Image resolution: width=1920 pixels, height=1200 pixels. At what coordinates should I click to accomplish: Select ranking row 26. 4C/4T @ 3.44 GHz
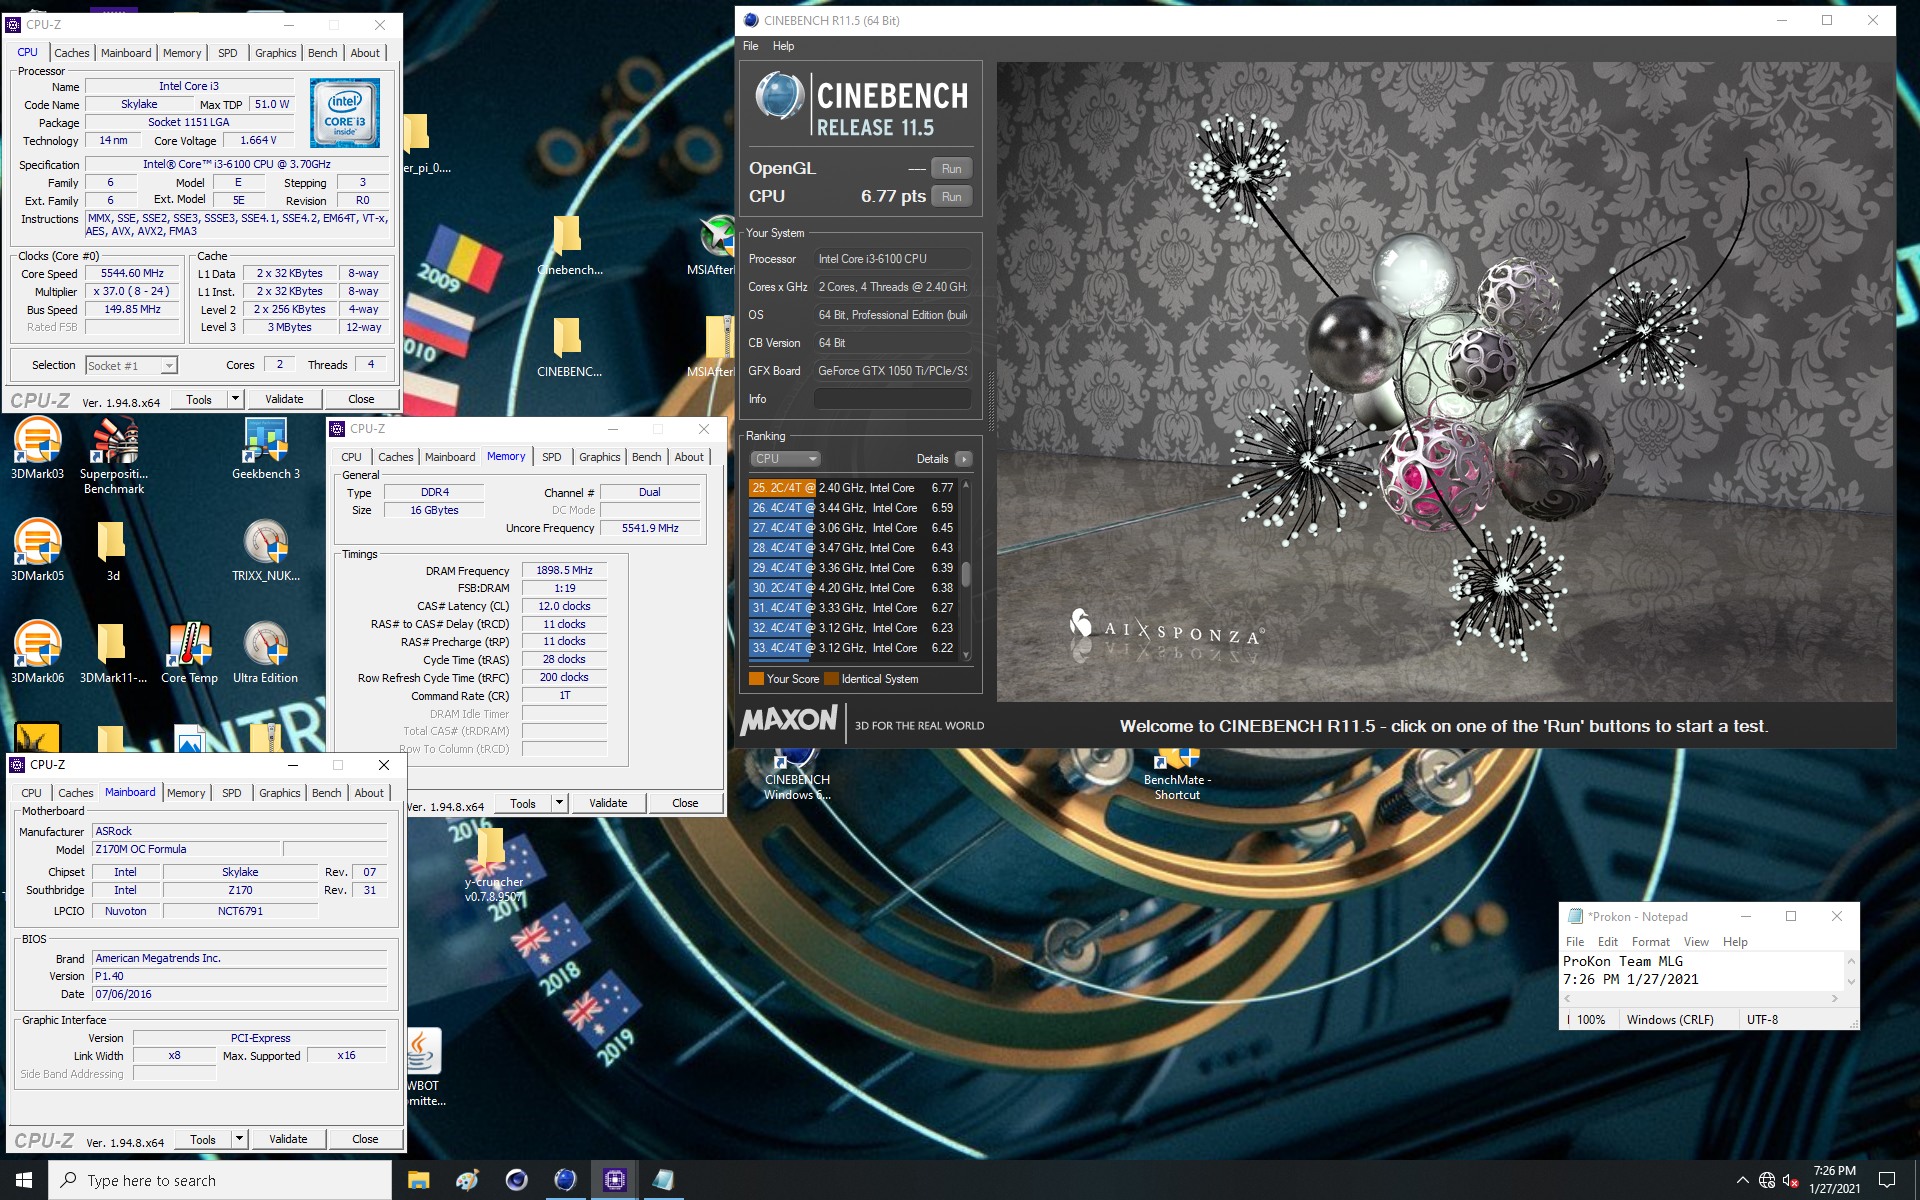[x=852, y=508]
